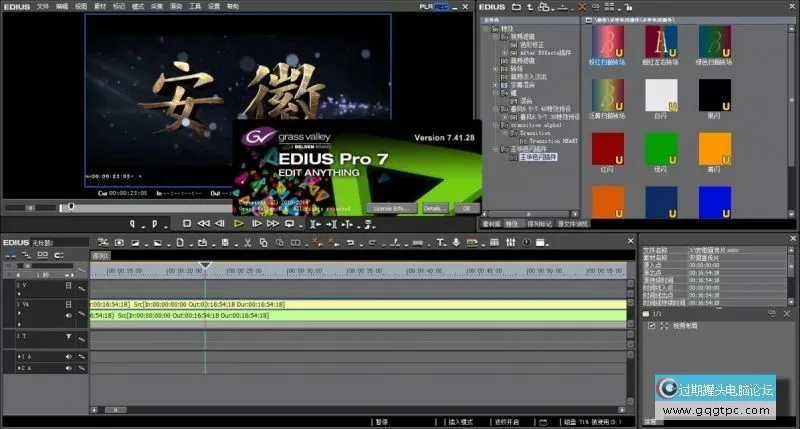Click the Rewind button in player
Image resolution: width=800 pixels, height=429 pixels.
tap(203, 224)
